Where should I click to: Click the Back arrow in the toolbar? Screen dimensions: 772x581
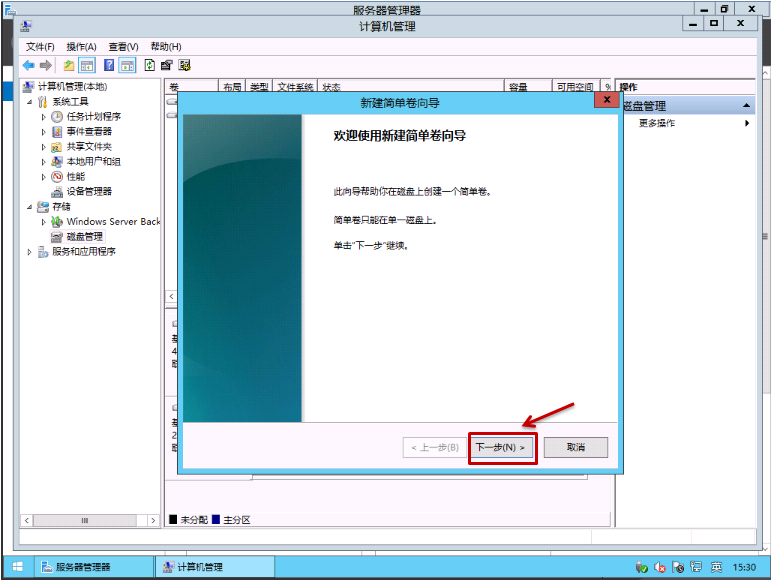click(28, 65)
